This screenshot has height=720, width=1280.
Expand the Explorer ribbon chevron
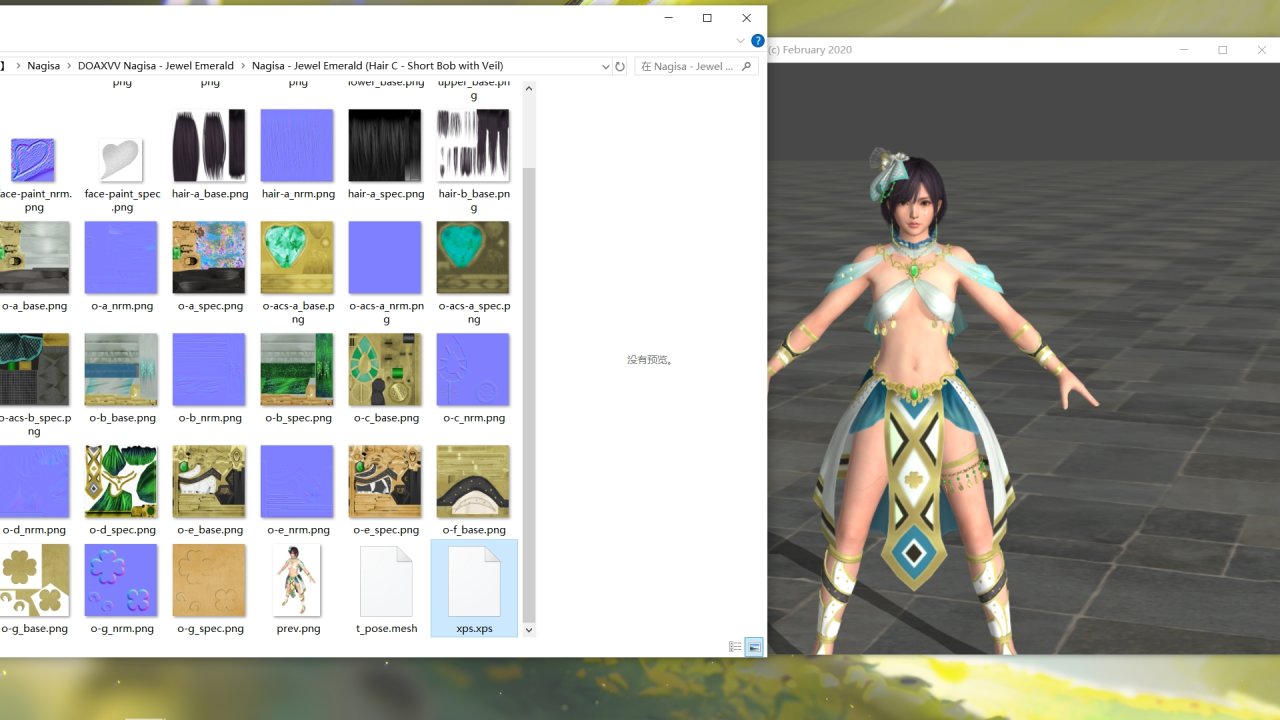pos(741,41)
